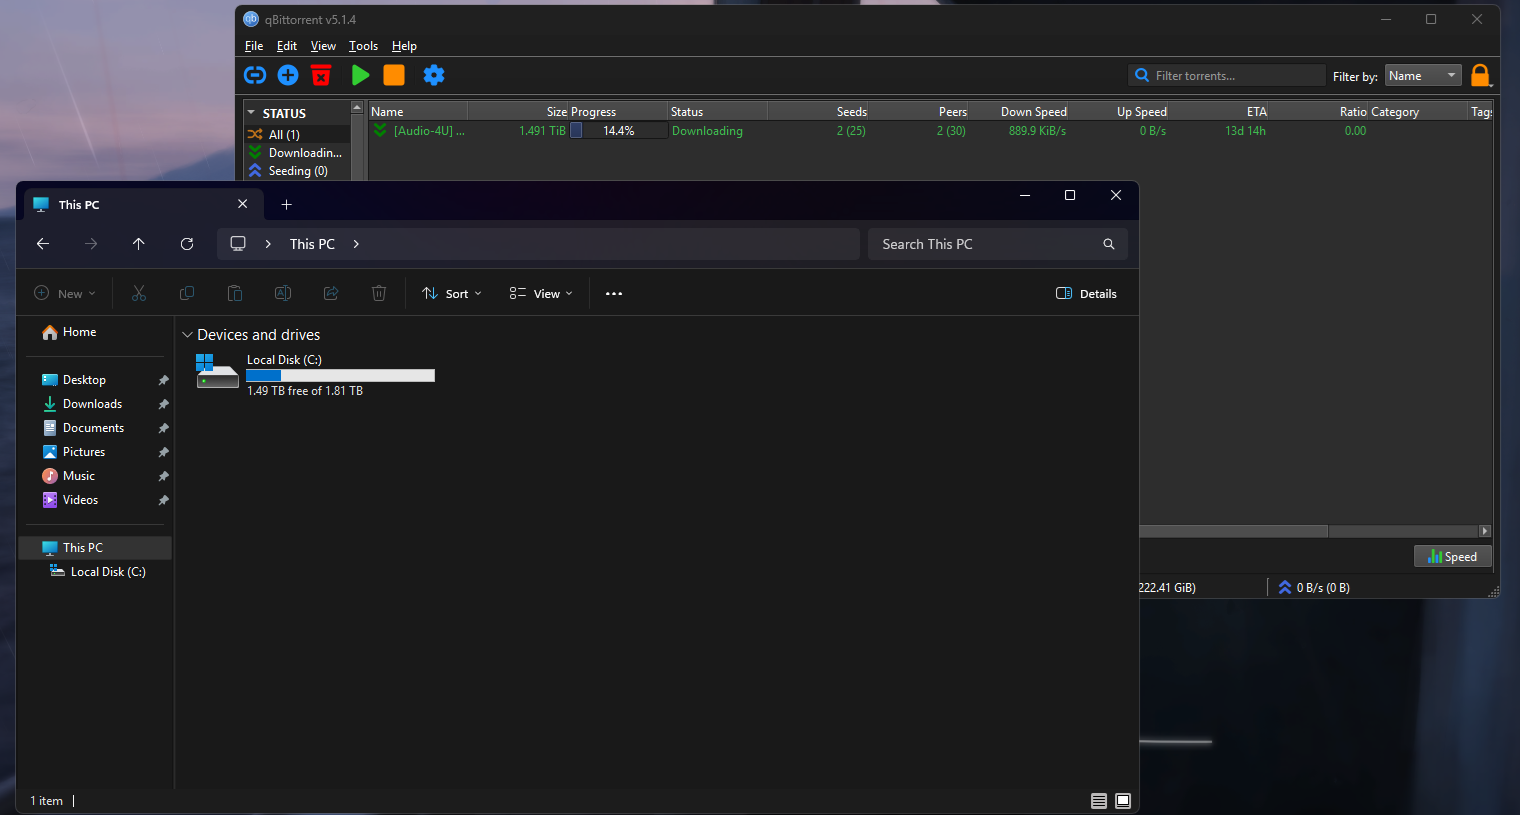Open qBittorrent's add torrent link icon
The height and width of the screenshot is (815, 1520).
coord(255,75)
